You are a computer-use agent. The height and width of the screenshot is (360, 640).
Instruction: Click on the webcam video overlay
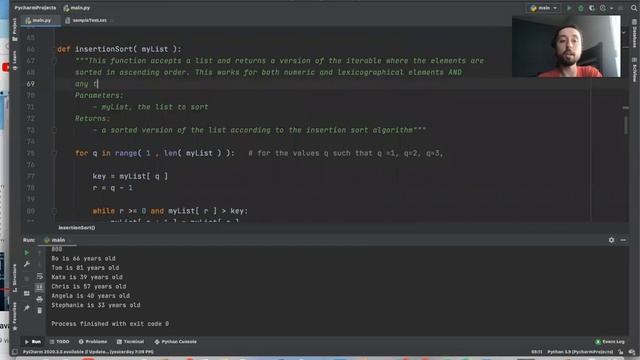pyautogui.click(x=566, y=46)
